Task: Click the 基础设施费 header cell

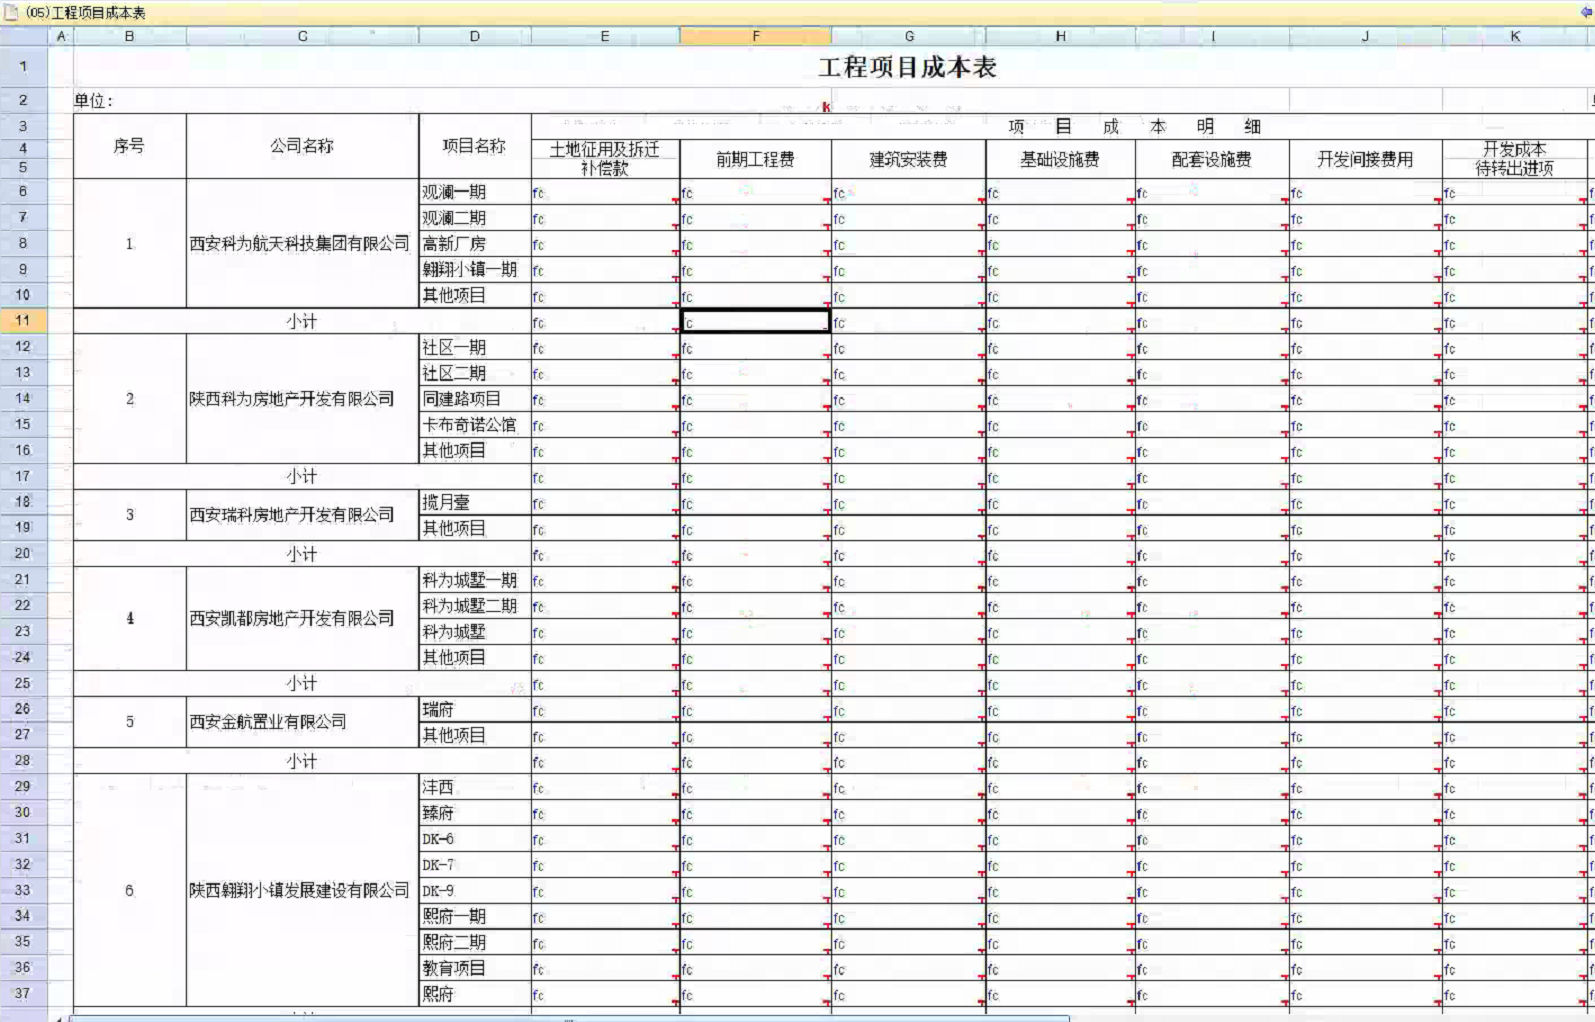Action: [x=1061, y=159]
